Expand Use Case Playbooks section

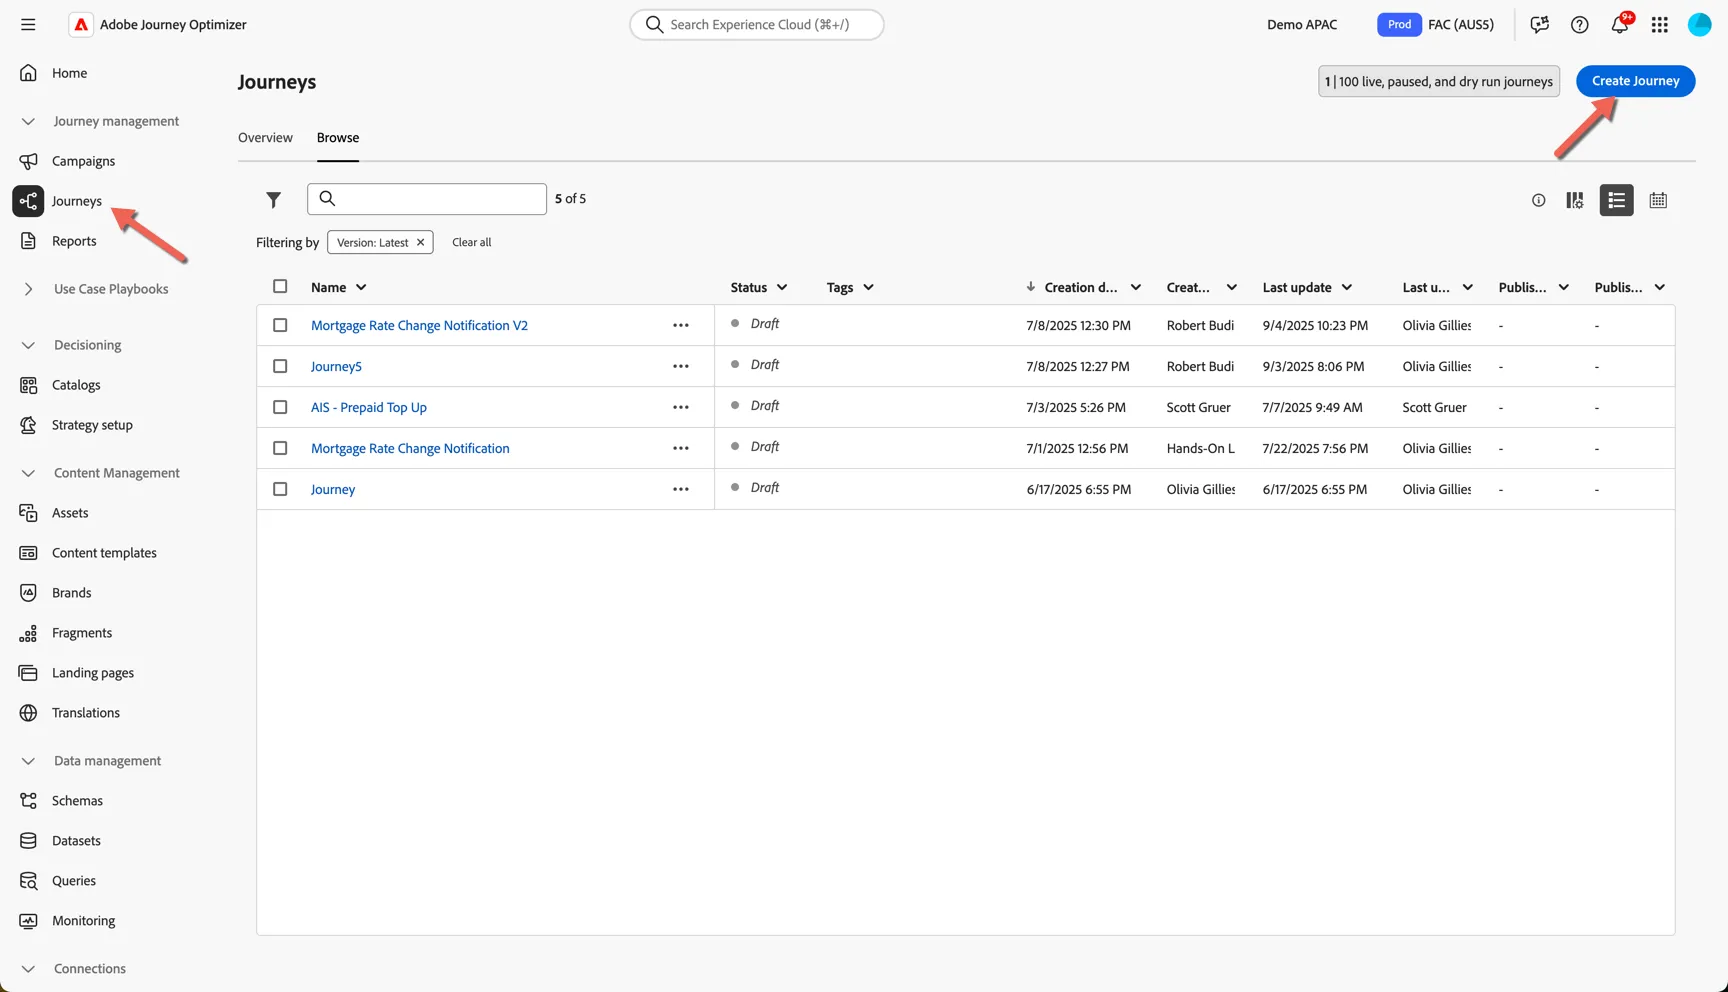click(x=28, y=290)
